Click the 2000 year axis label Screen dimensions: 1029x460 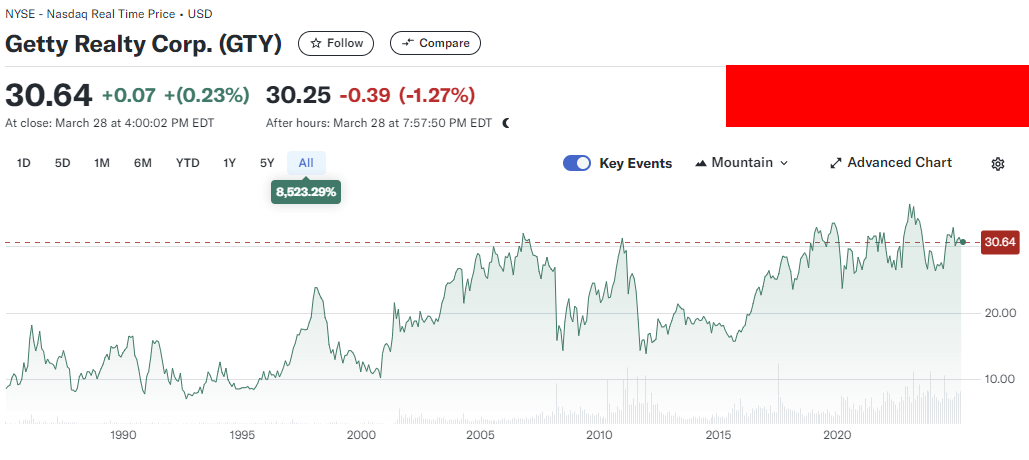(361, 434)
